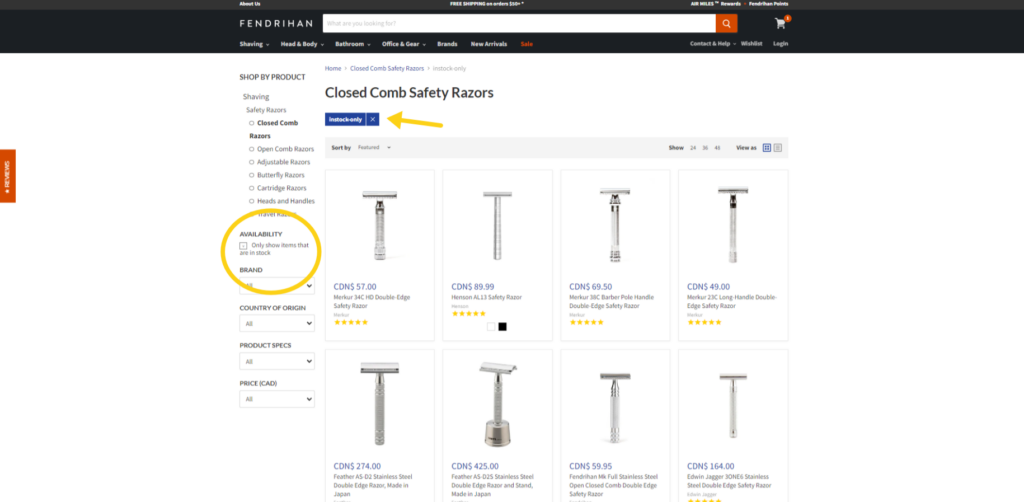The image size is (1024, 502).
Task: Click the Fendrihan logo
Action: (276, 24)
